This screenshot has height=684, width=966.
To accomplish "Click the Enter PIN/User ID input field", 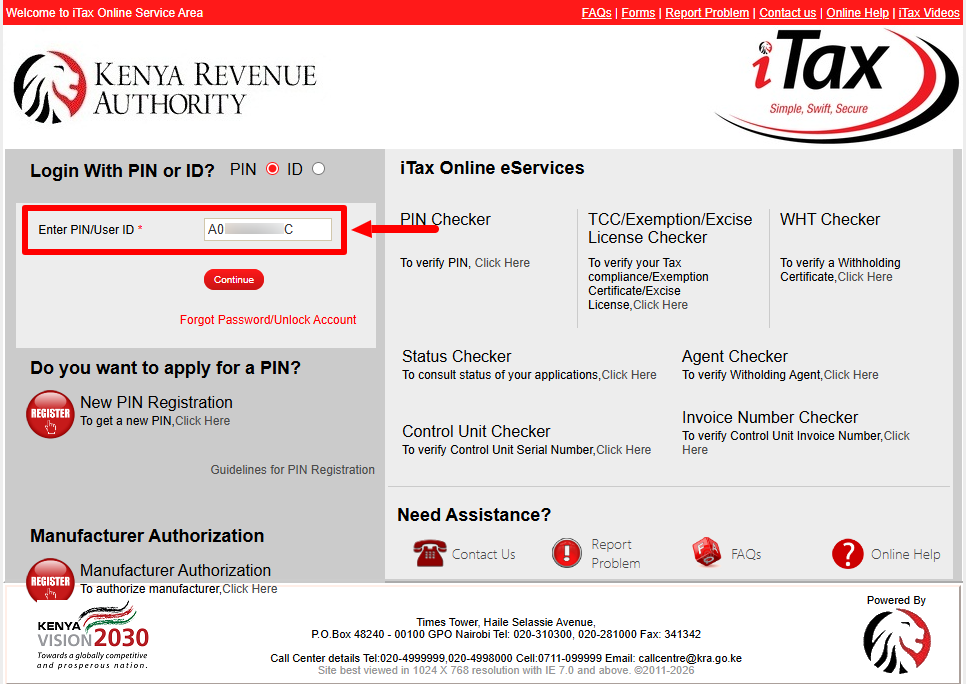I will click(x=268, y=229).
